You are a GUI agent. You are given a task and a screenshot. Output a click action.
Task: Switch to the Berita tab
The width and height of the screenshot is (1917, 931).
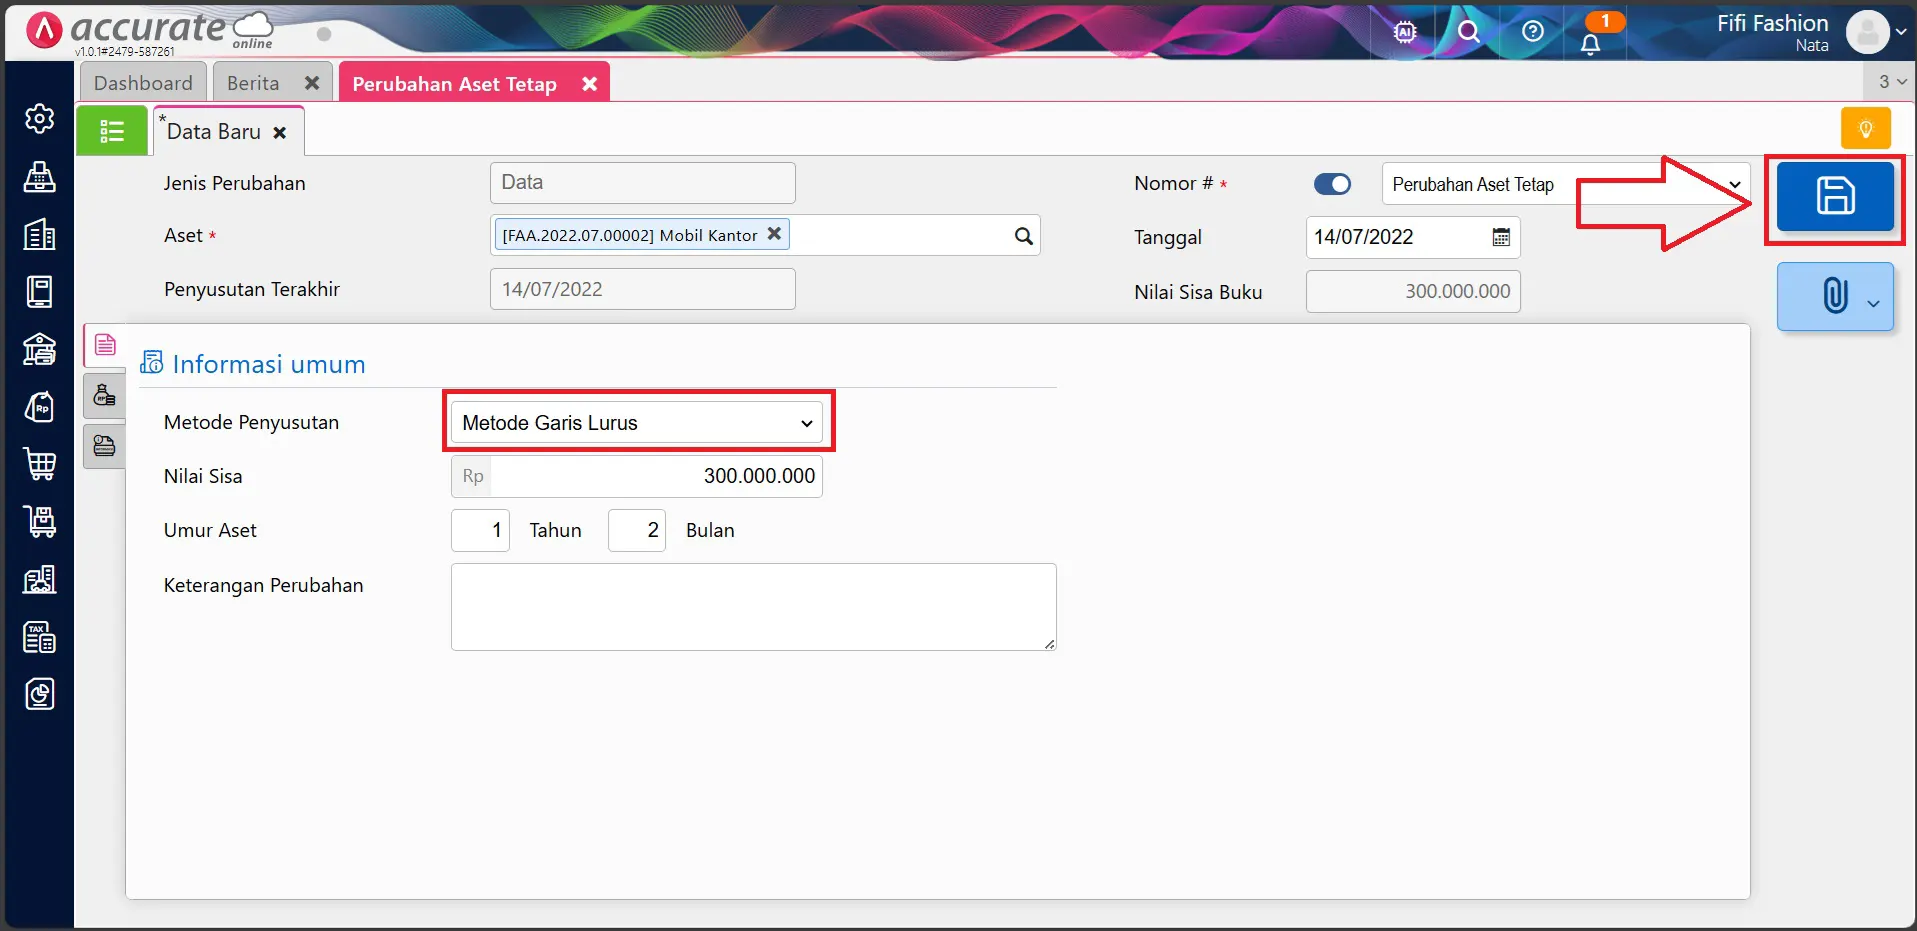[x=253, y=83]
